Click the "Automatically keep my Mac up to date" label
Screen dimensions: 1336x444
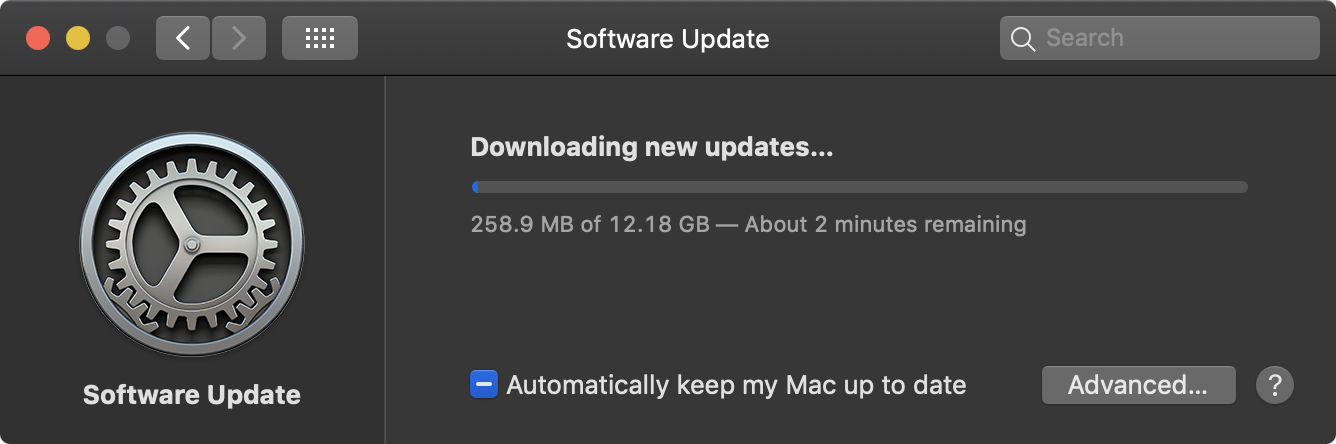pos(737,385)
